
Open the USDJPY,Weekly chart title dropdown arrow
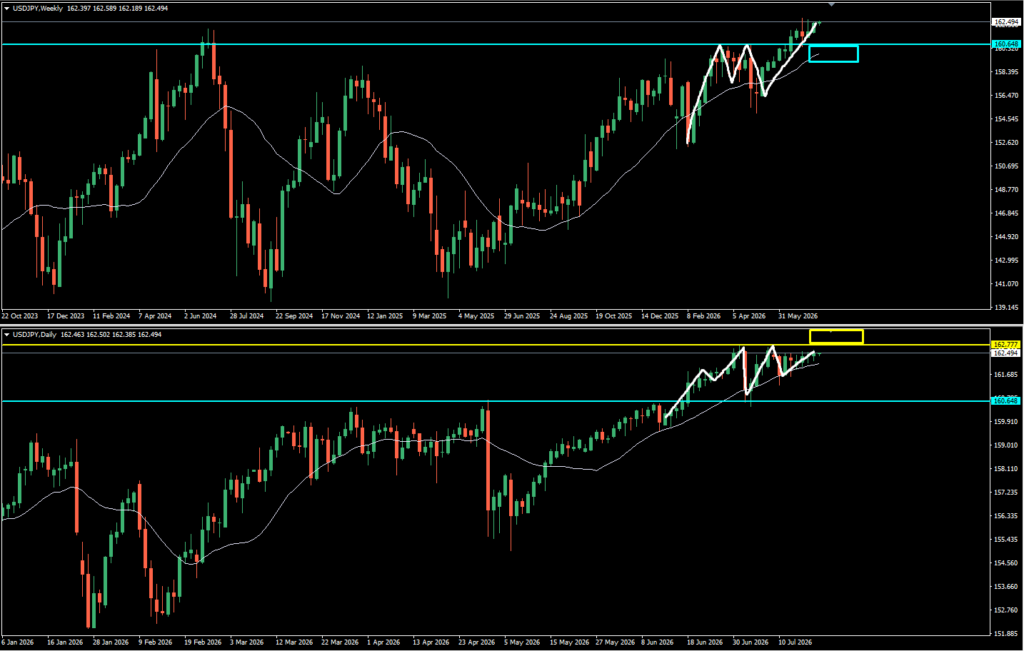(x=7, y=8)
